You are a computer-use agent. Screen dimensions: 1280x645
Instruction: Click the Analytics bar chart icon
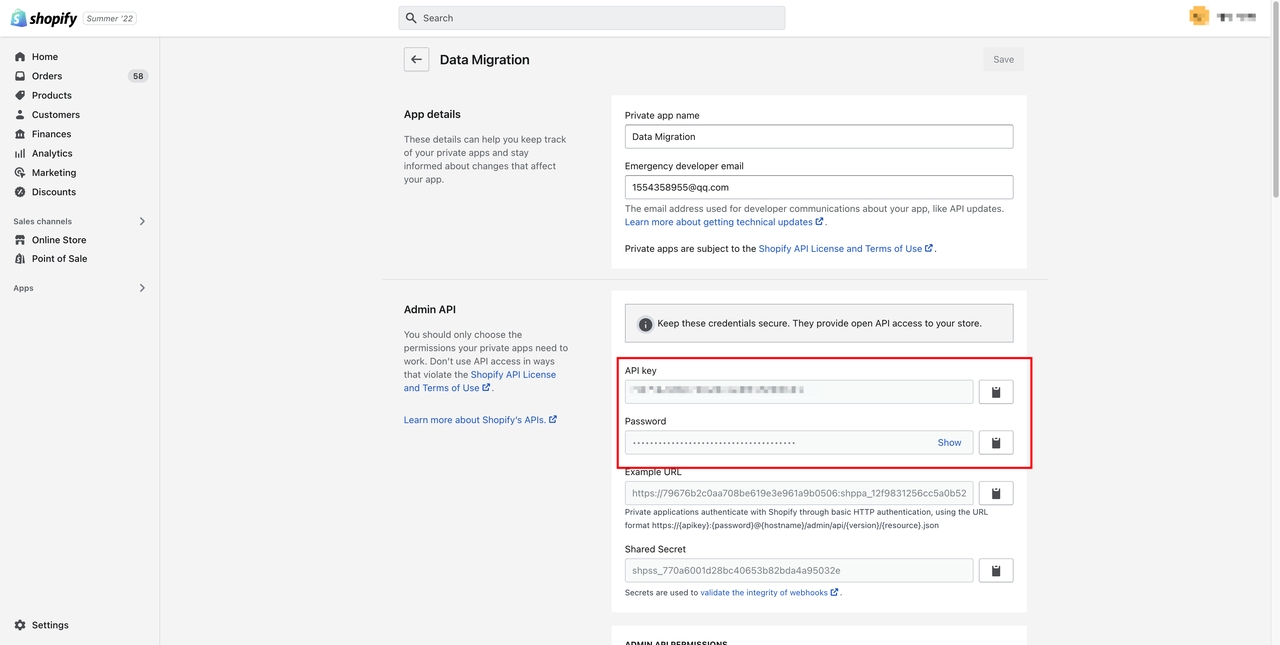20,153
